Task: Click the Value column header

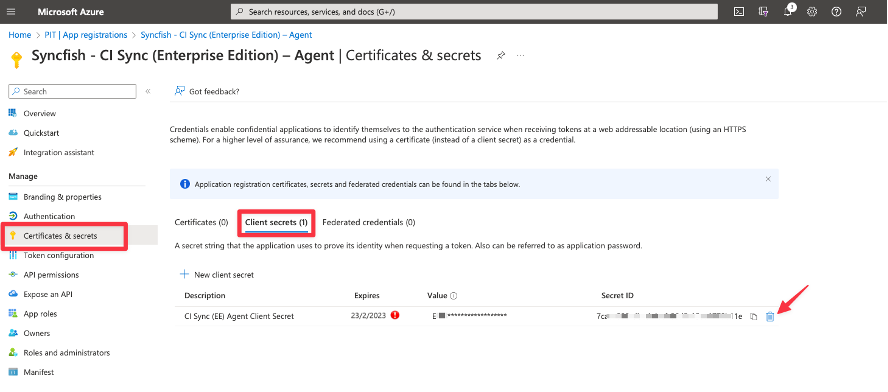Action: 437,296
